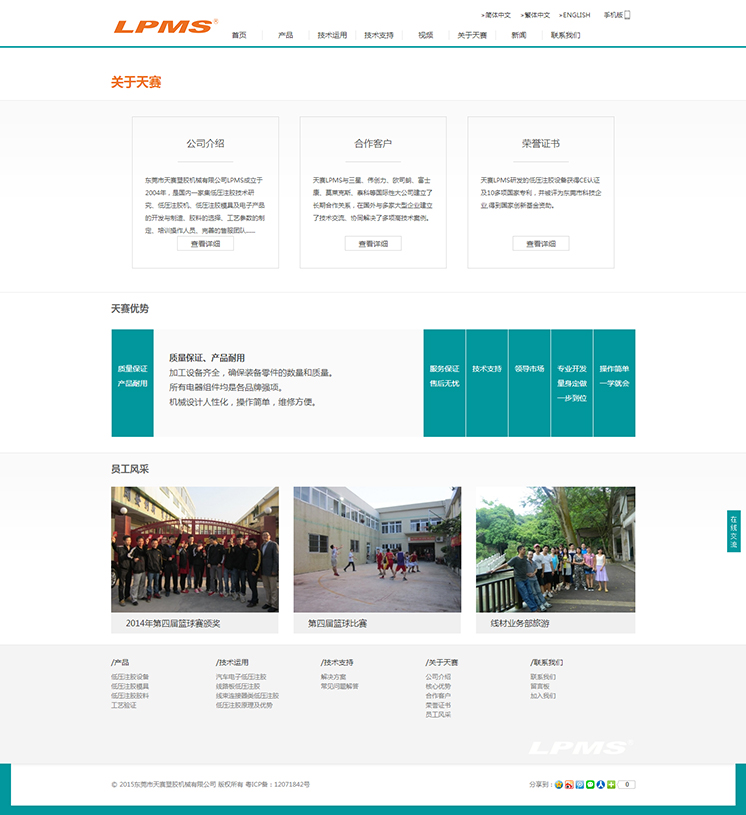Share via Tencent Weibo icon

tap(580, 784)
